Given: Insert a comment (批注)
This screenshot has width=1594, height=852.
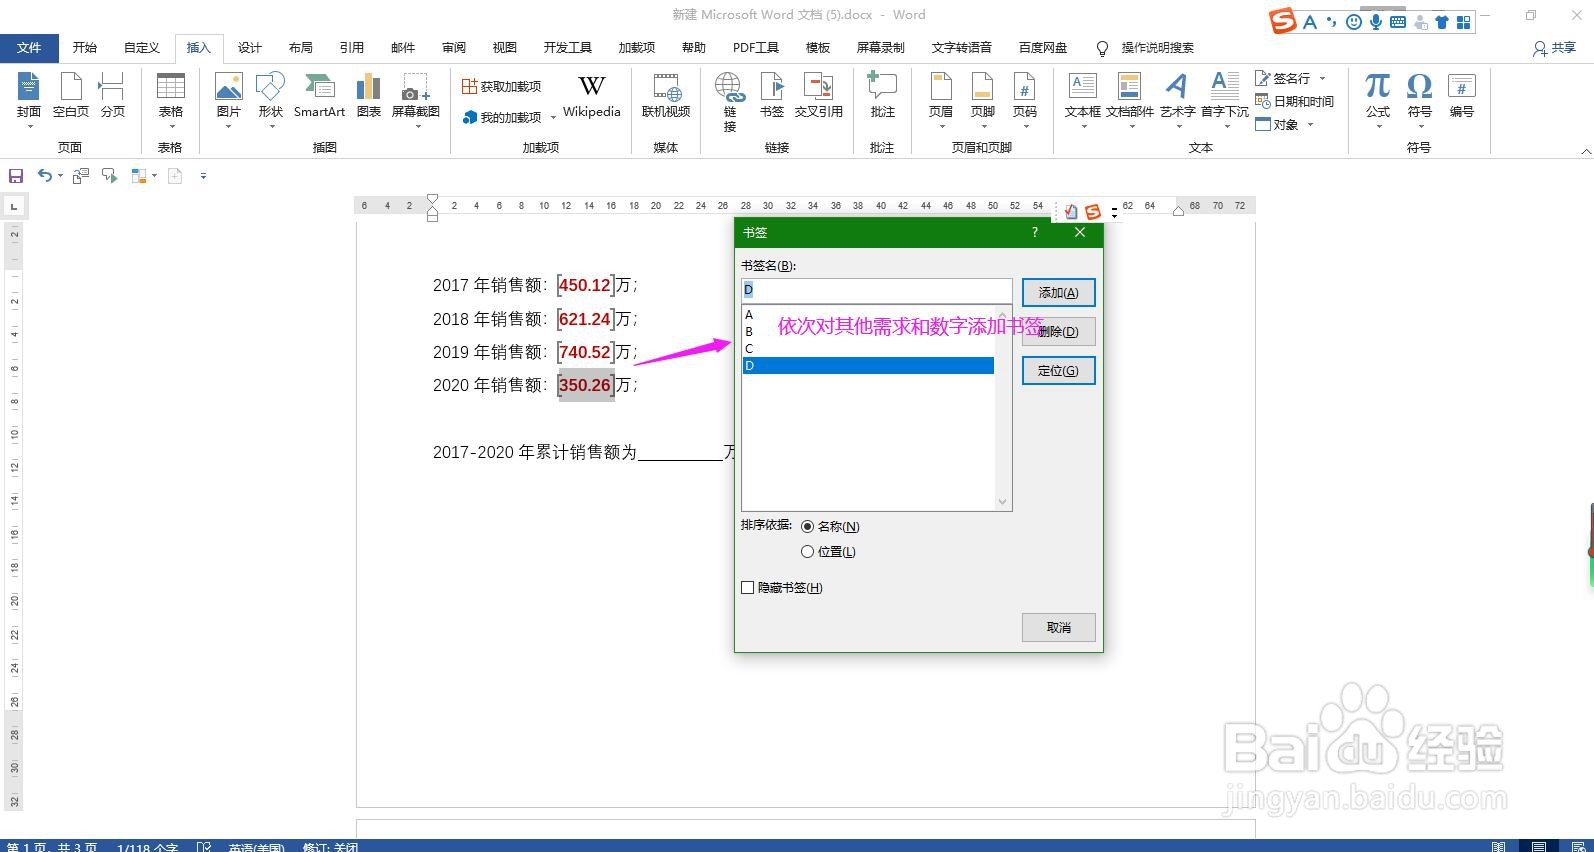Looking at the screenshot, I should [x=882, y=97].
